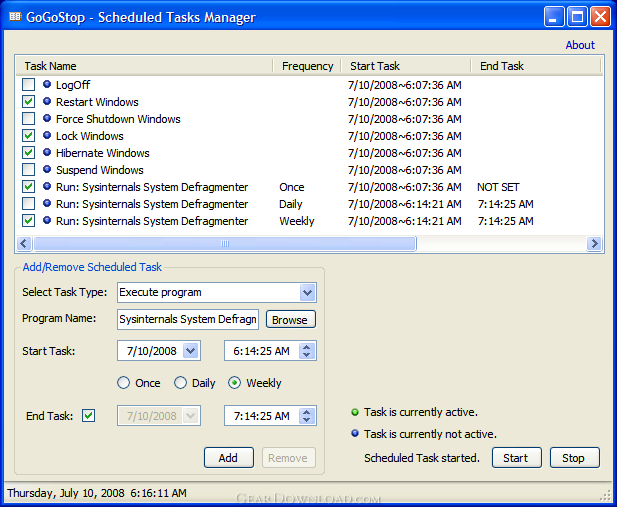Check the LogOff task checkbox
The width and height of the screenshot is (617, 507).
(x=28, y=84)
